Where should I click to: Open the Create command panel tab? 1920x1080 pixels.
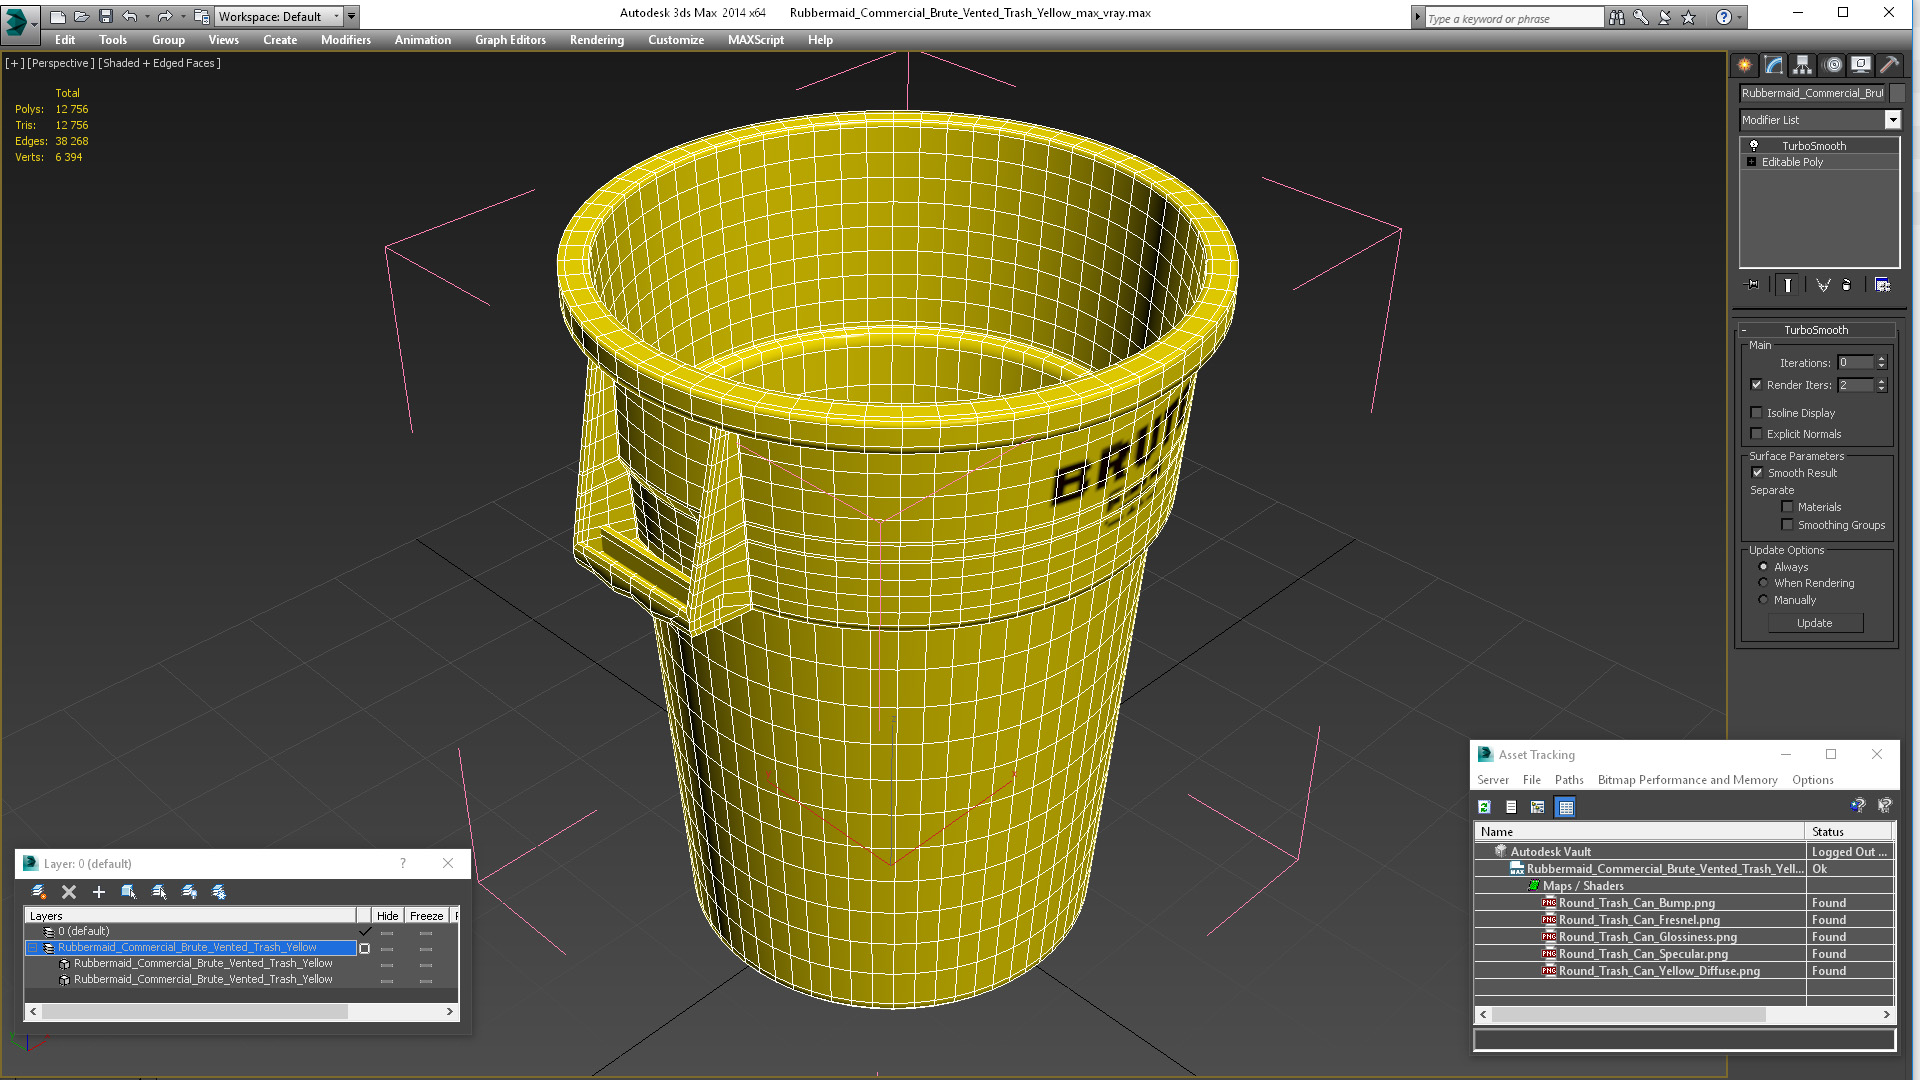click(x=1745, y=65)
